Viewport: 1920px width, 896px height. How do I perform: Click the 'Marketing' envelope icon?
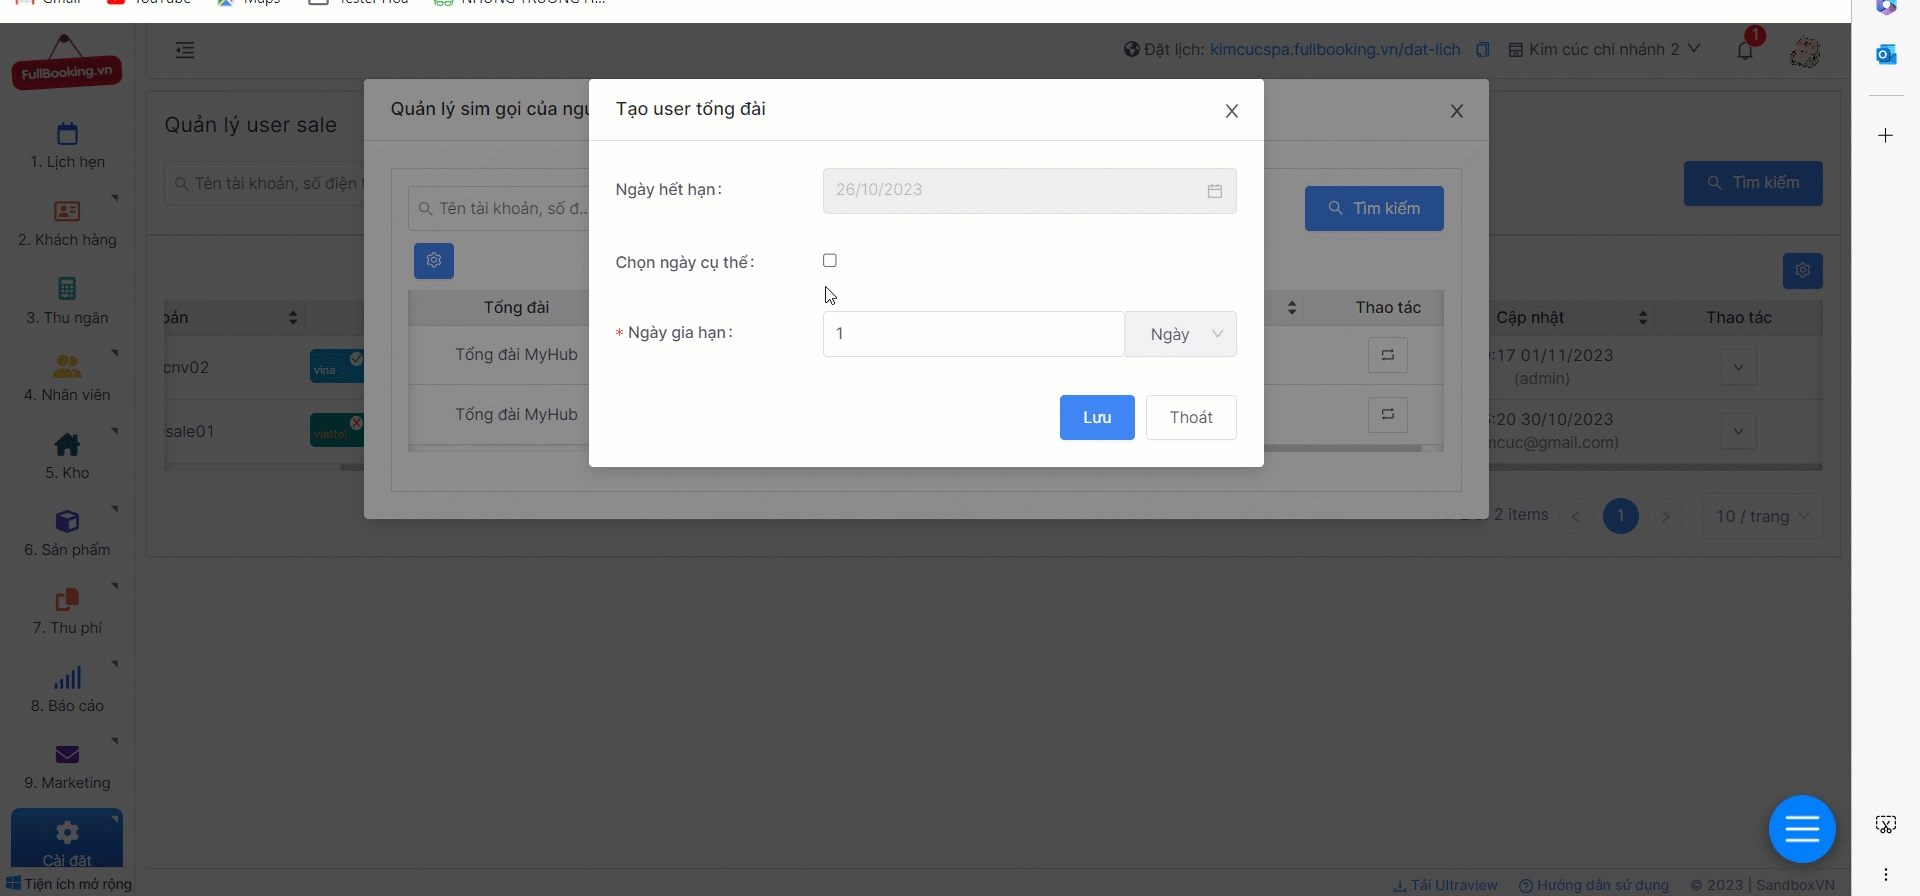click(67, 754)
